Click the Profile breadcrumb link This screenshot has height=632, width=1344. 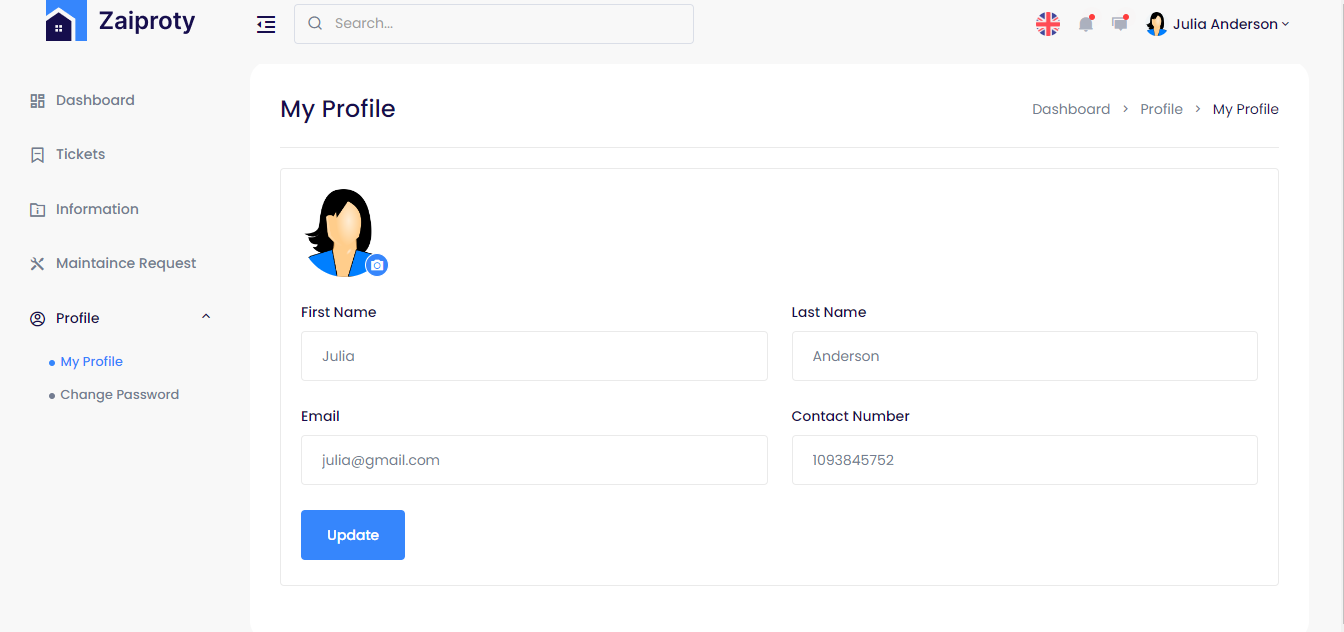point(1161,109)
